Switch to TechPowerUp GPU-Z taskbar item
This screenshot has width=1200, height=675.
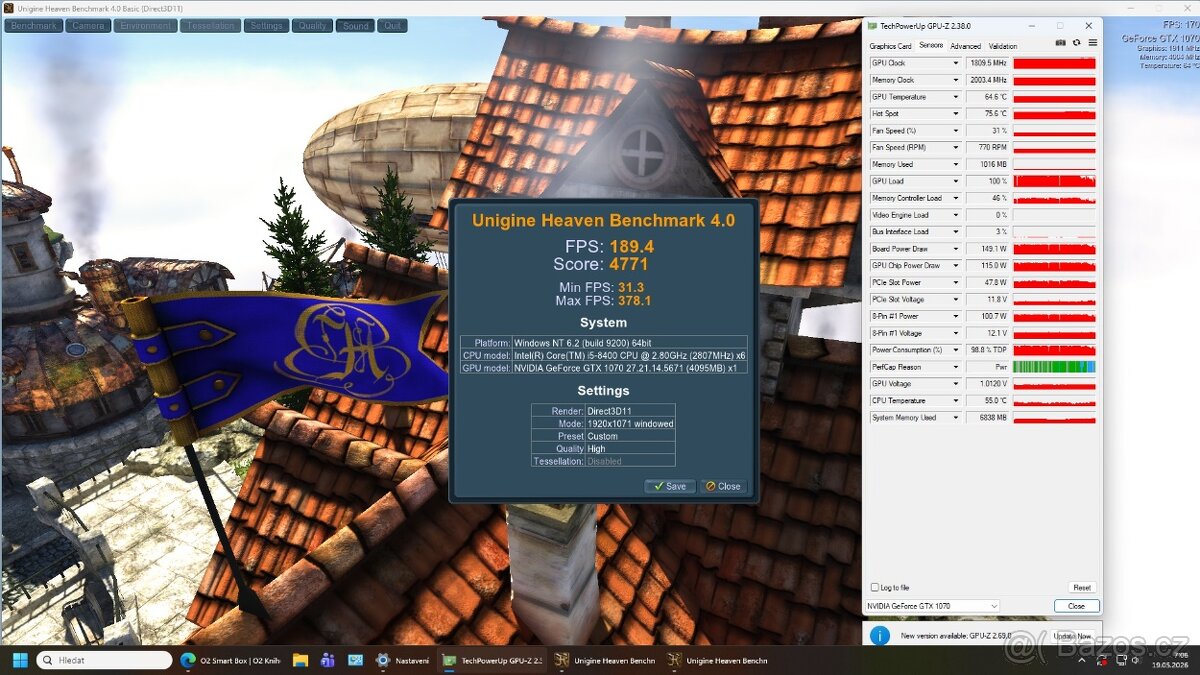[x=493, y=660]
